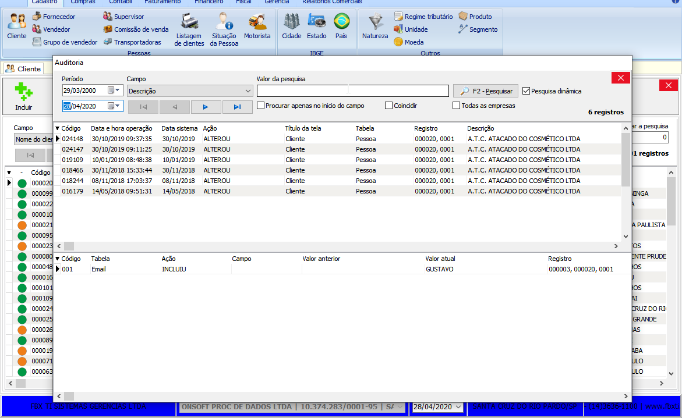This screenshot has width=682, height=418.
Task: Open the Cliente registration icon
Action: click(17, 26)
